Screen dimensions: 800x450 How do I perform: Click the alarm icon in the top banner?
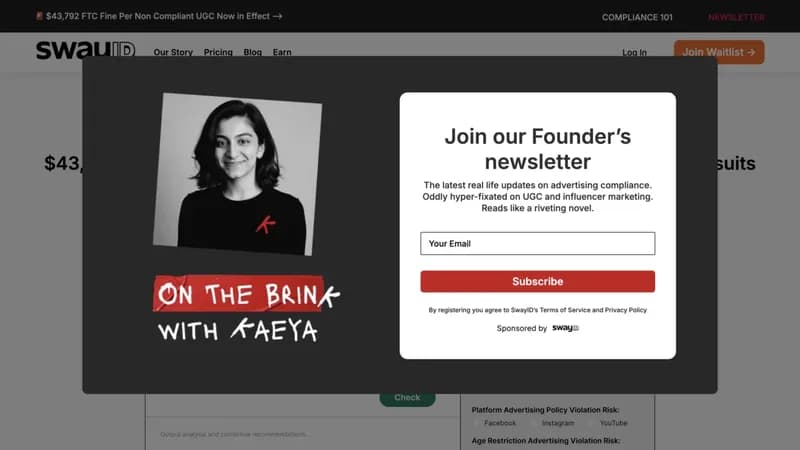tap(39, 16)
